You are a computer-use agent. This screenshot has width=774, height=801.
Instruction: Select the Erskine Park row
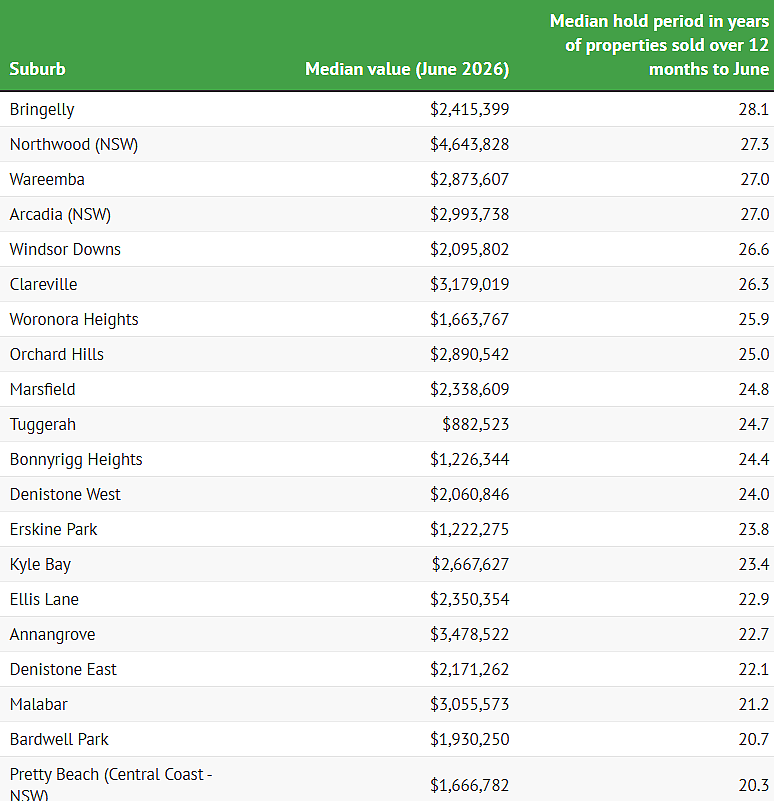(x=387, y=530)
